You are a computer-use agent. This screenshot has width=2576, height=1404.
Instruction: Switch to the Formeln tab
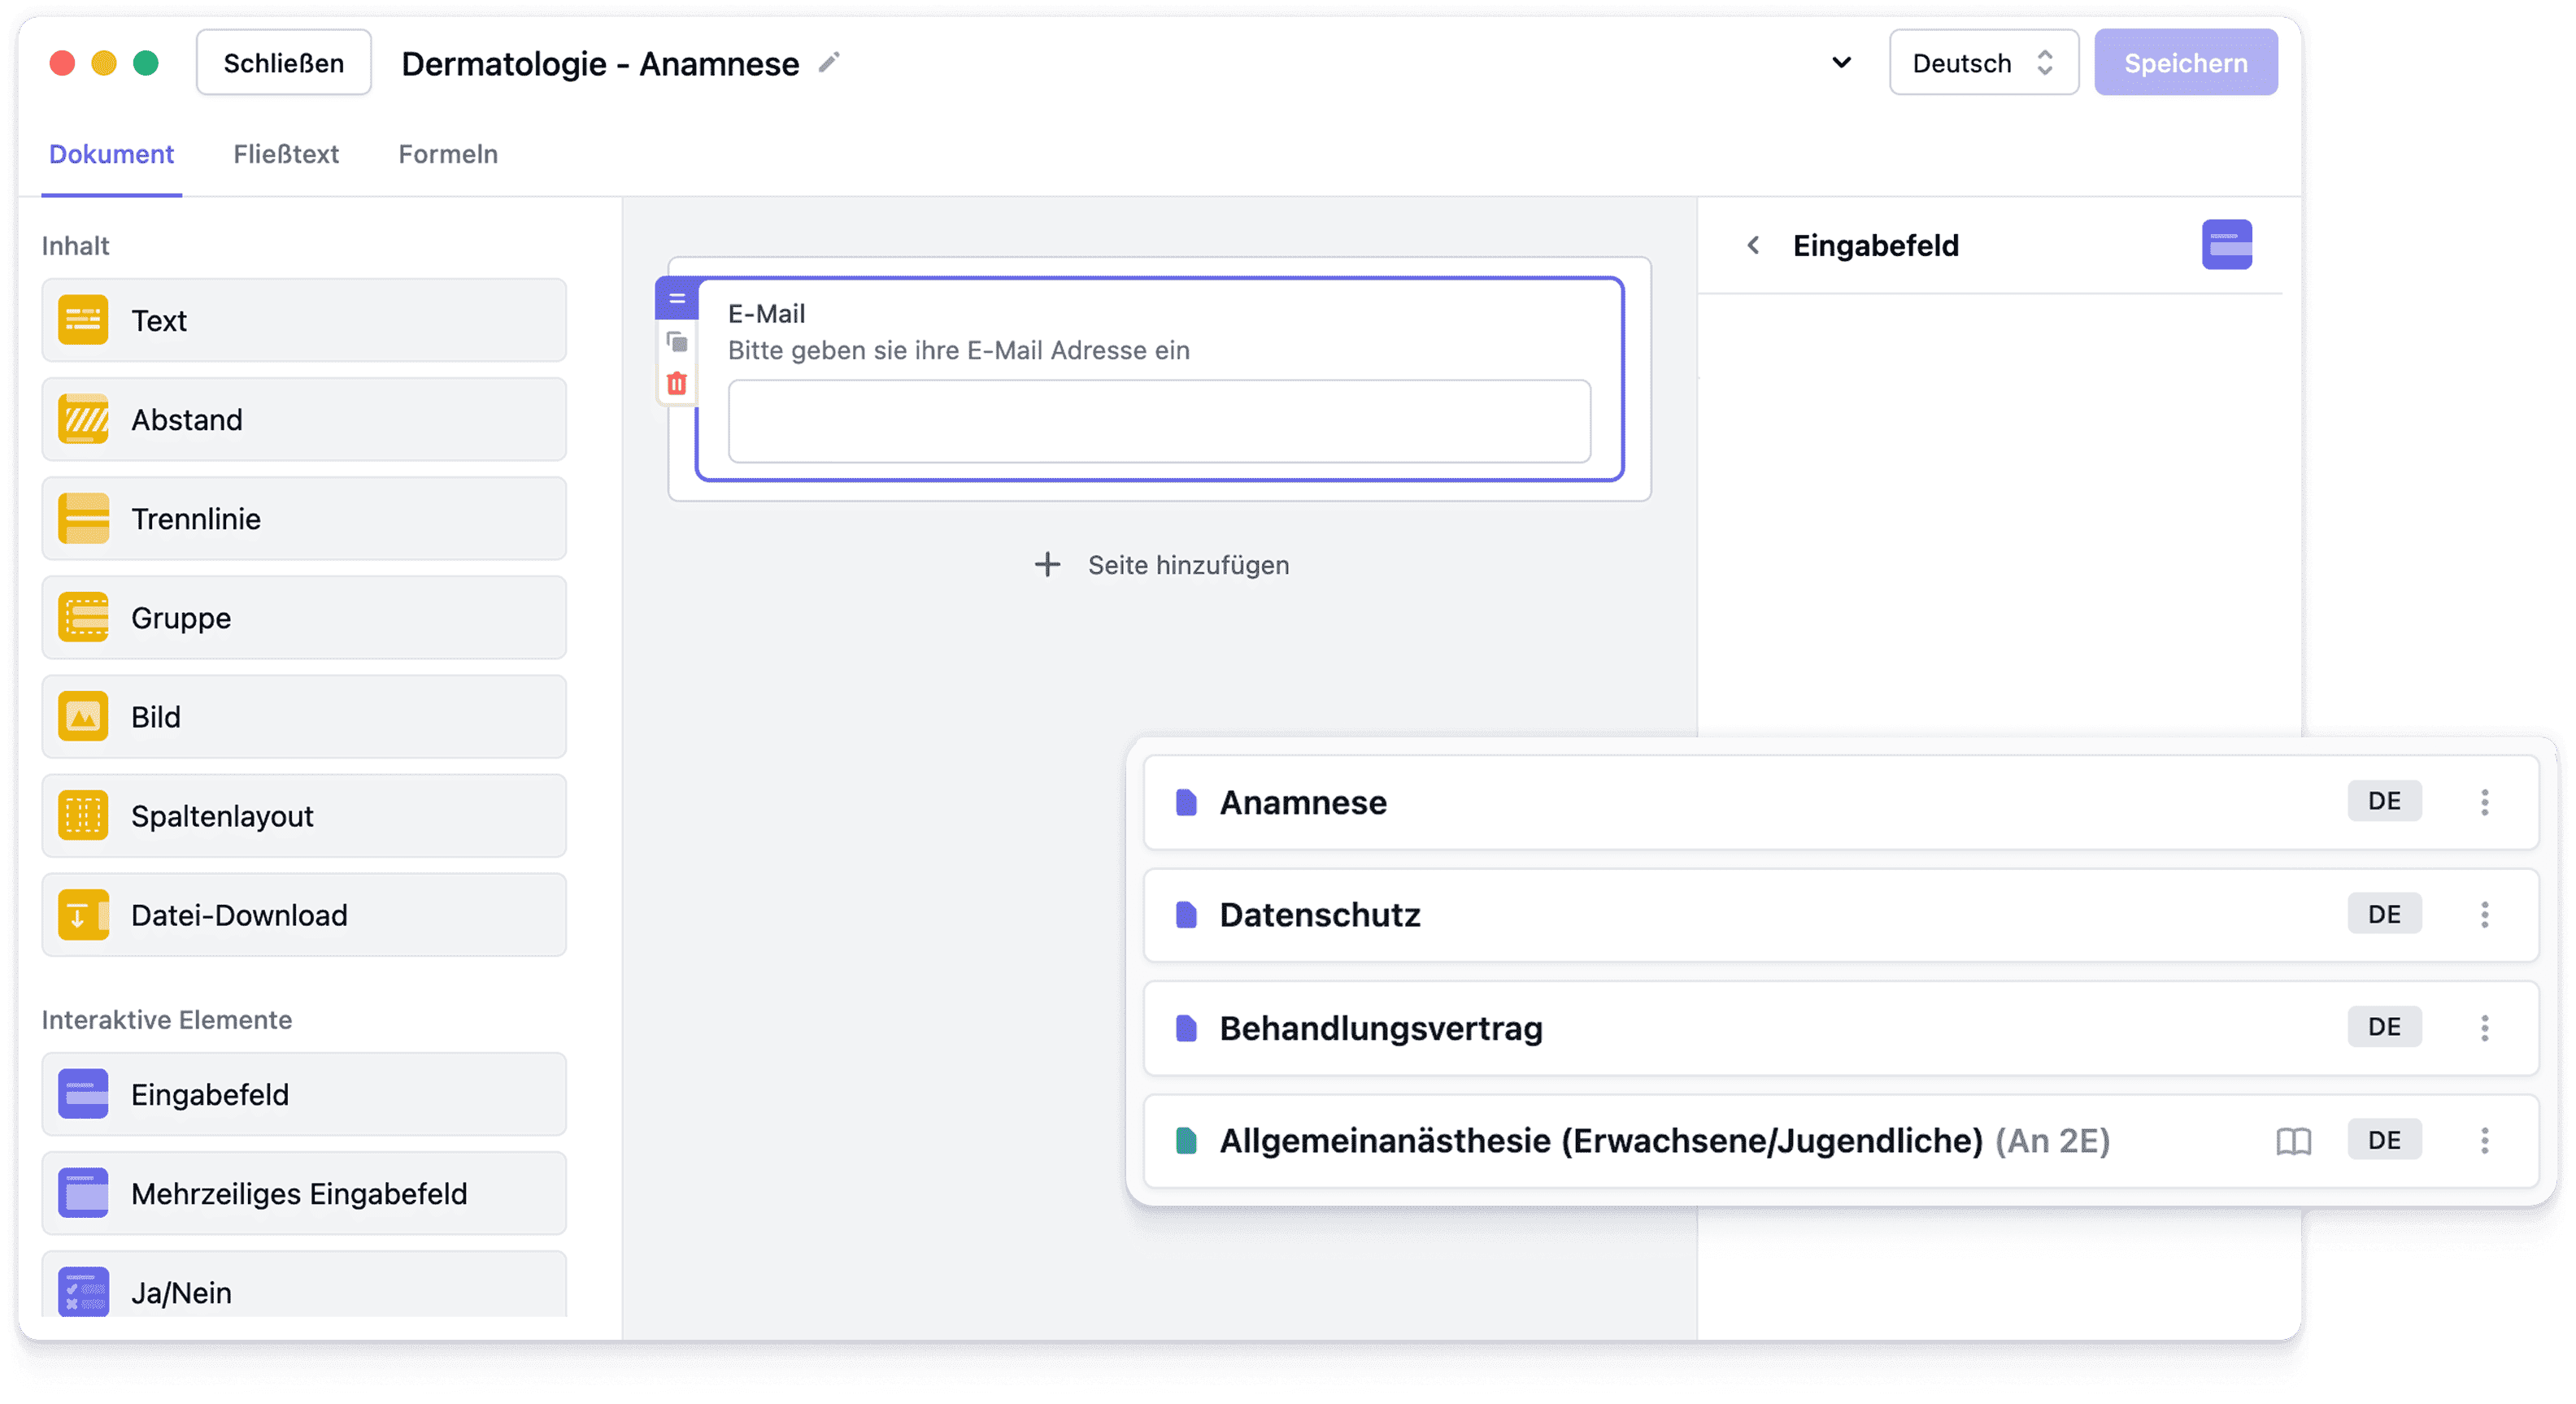click(x=448, y=154)
